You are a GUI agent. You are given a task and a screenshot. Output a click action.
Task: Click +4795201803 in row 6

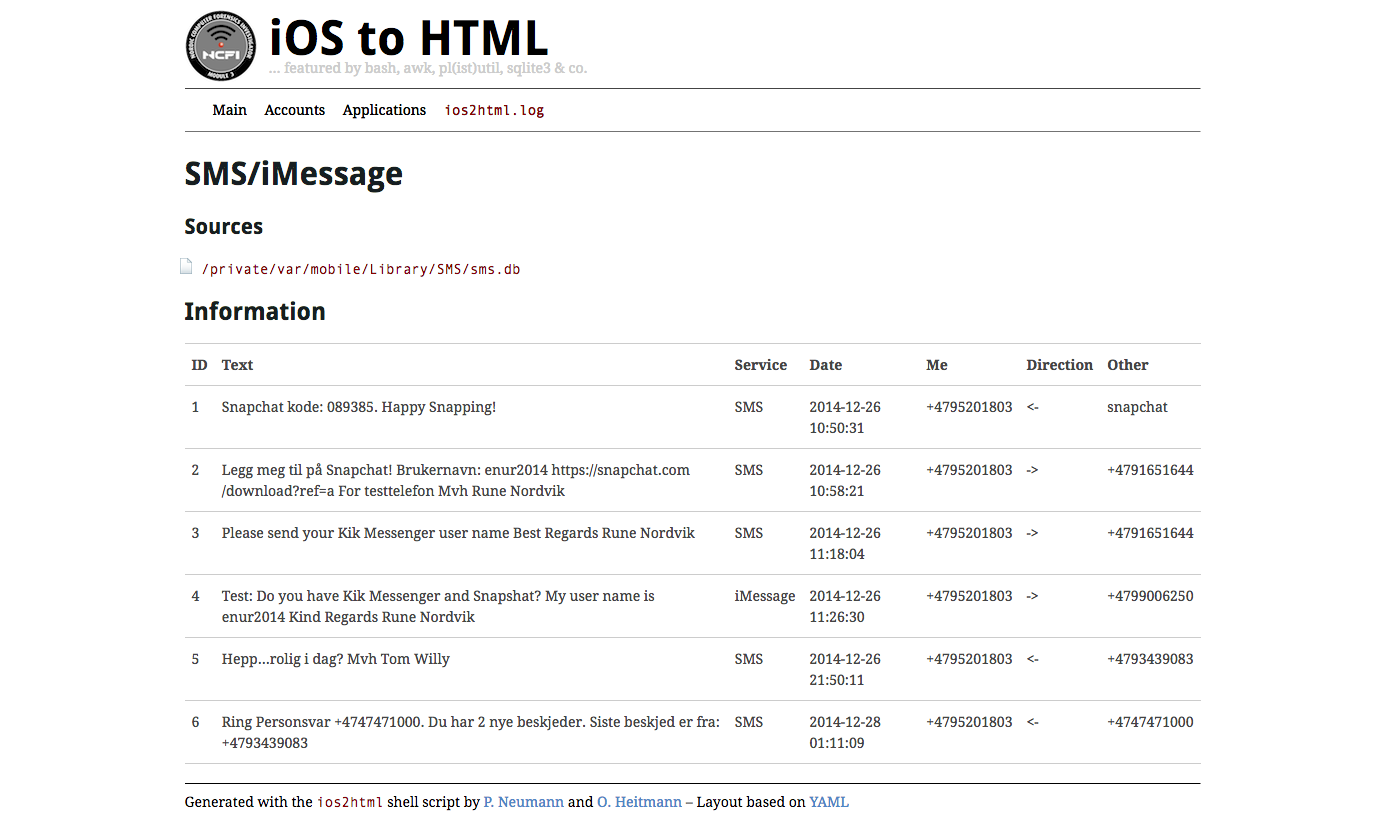click(969, 722)
